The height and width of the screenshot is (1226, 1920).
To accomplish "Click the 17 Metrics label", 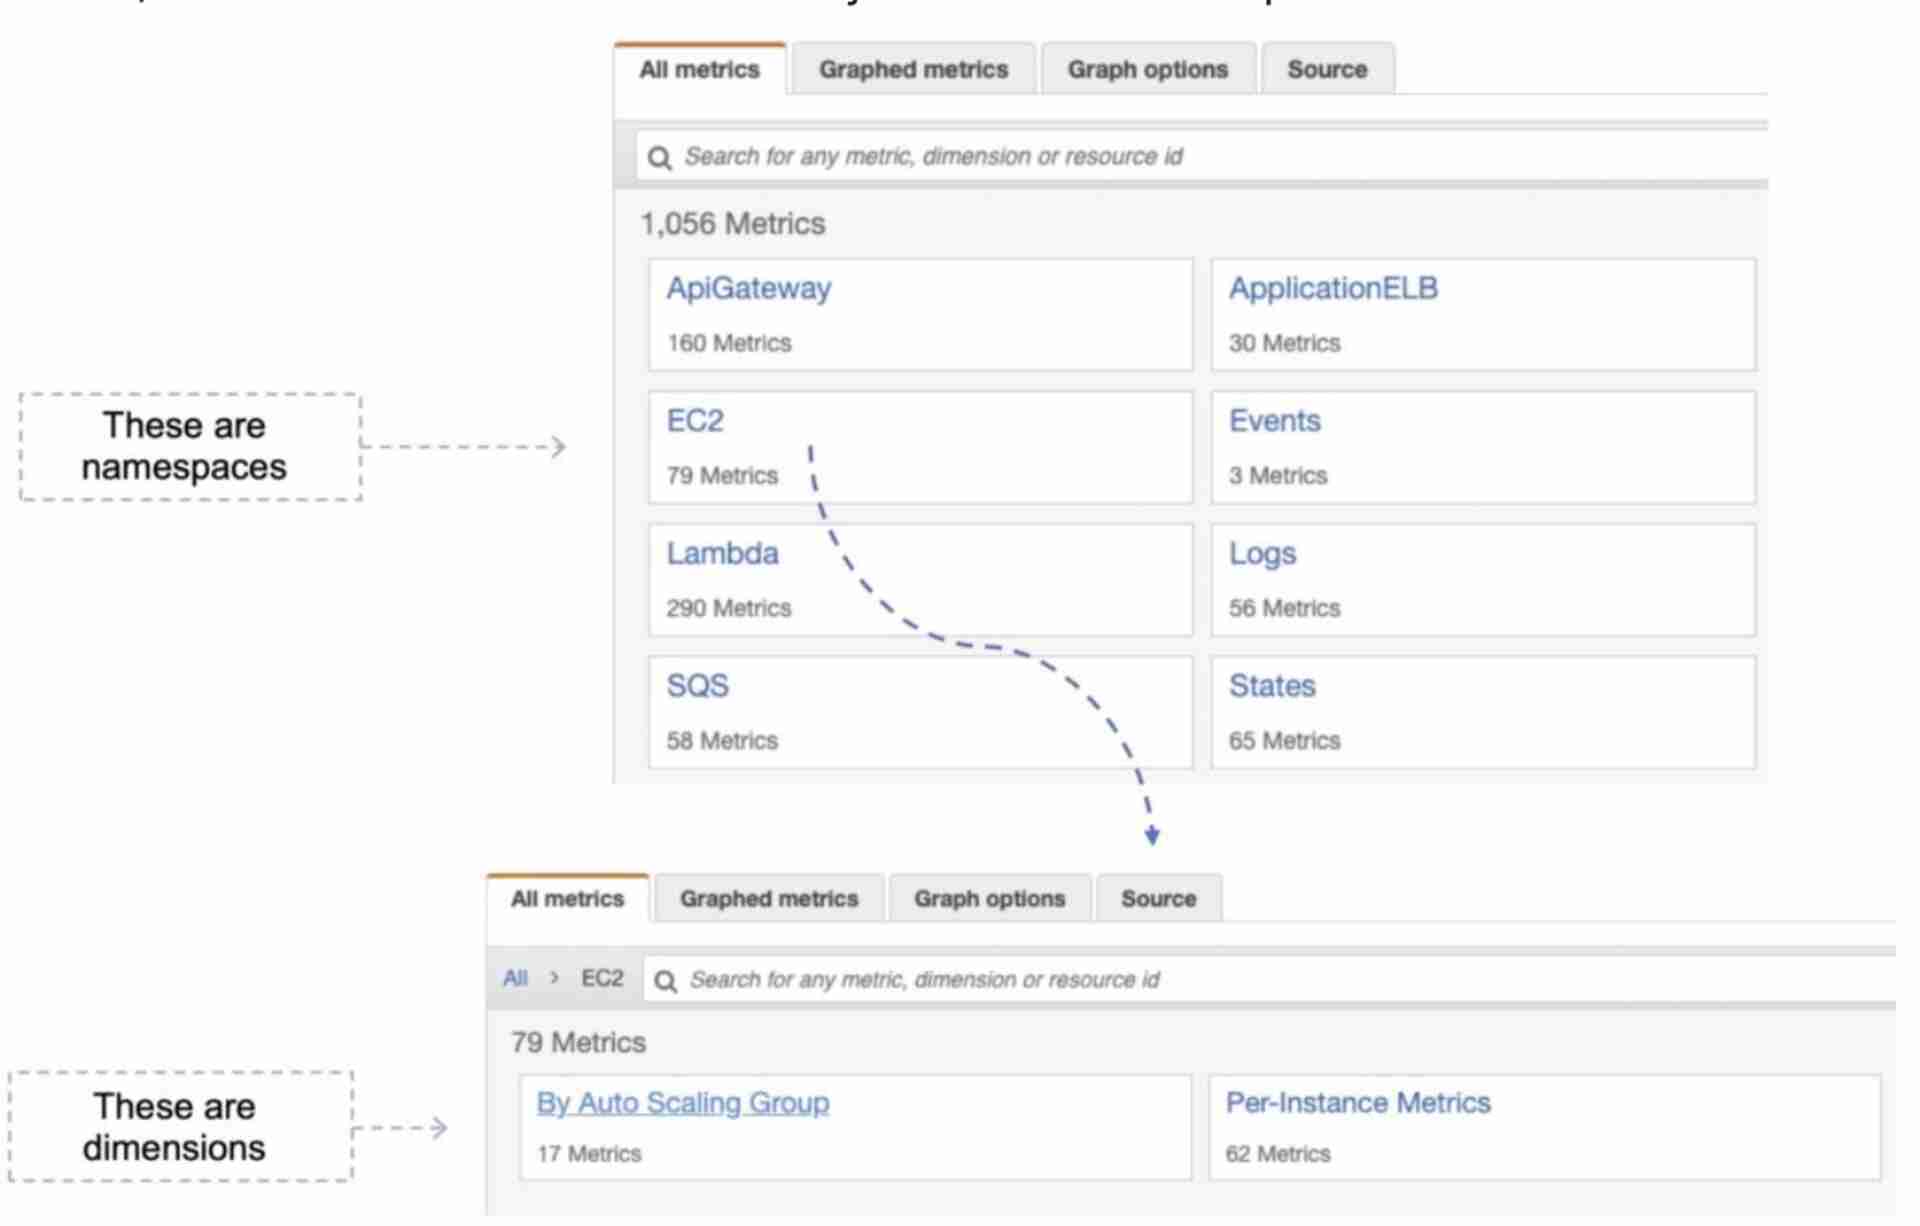I will (x=589, y=1154).
